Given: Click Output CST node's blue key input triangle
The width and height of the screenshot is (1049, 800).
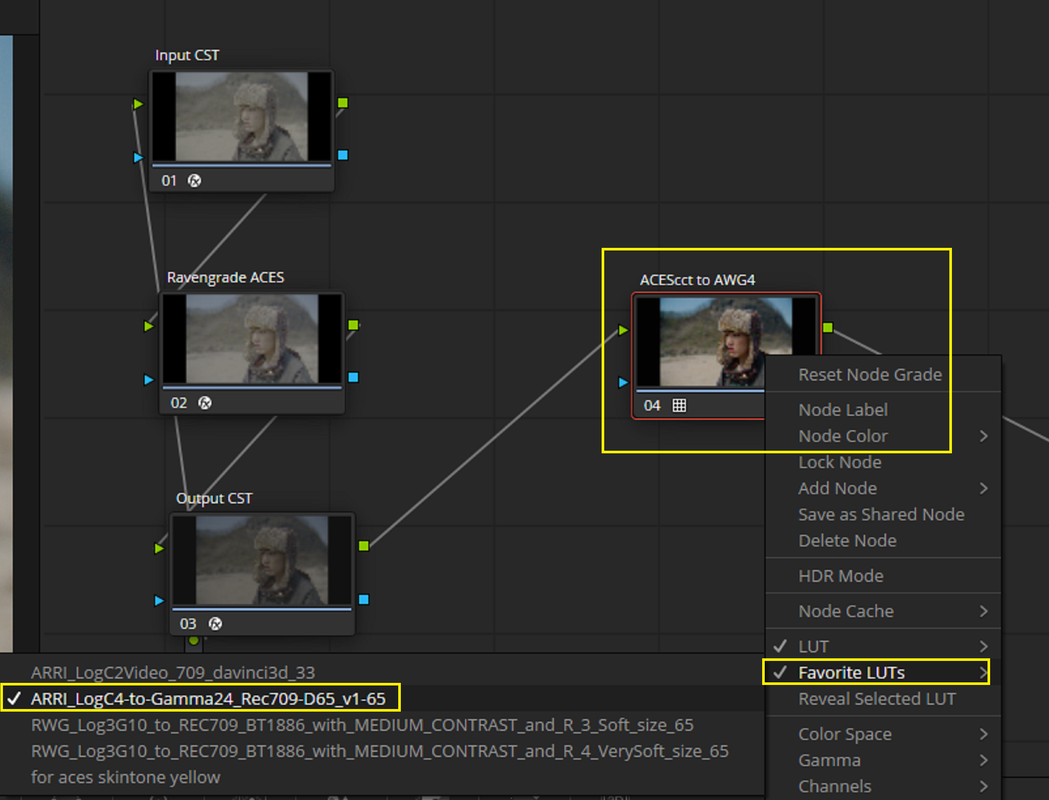Looking at the screenshot, I should (159, 600).
